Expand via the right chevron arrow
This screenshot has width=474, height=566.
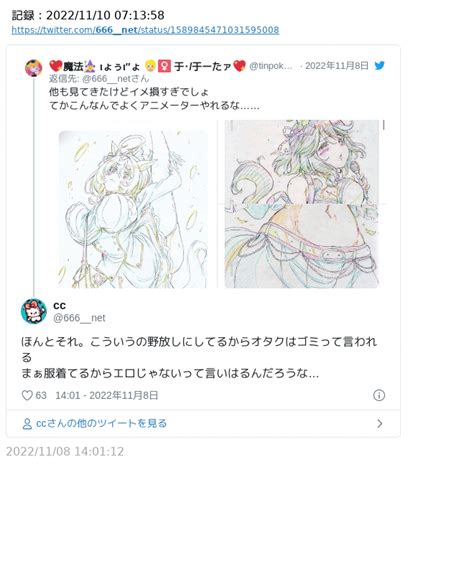pos(379,423)
